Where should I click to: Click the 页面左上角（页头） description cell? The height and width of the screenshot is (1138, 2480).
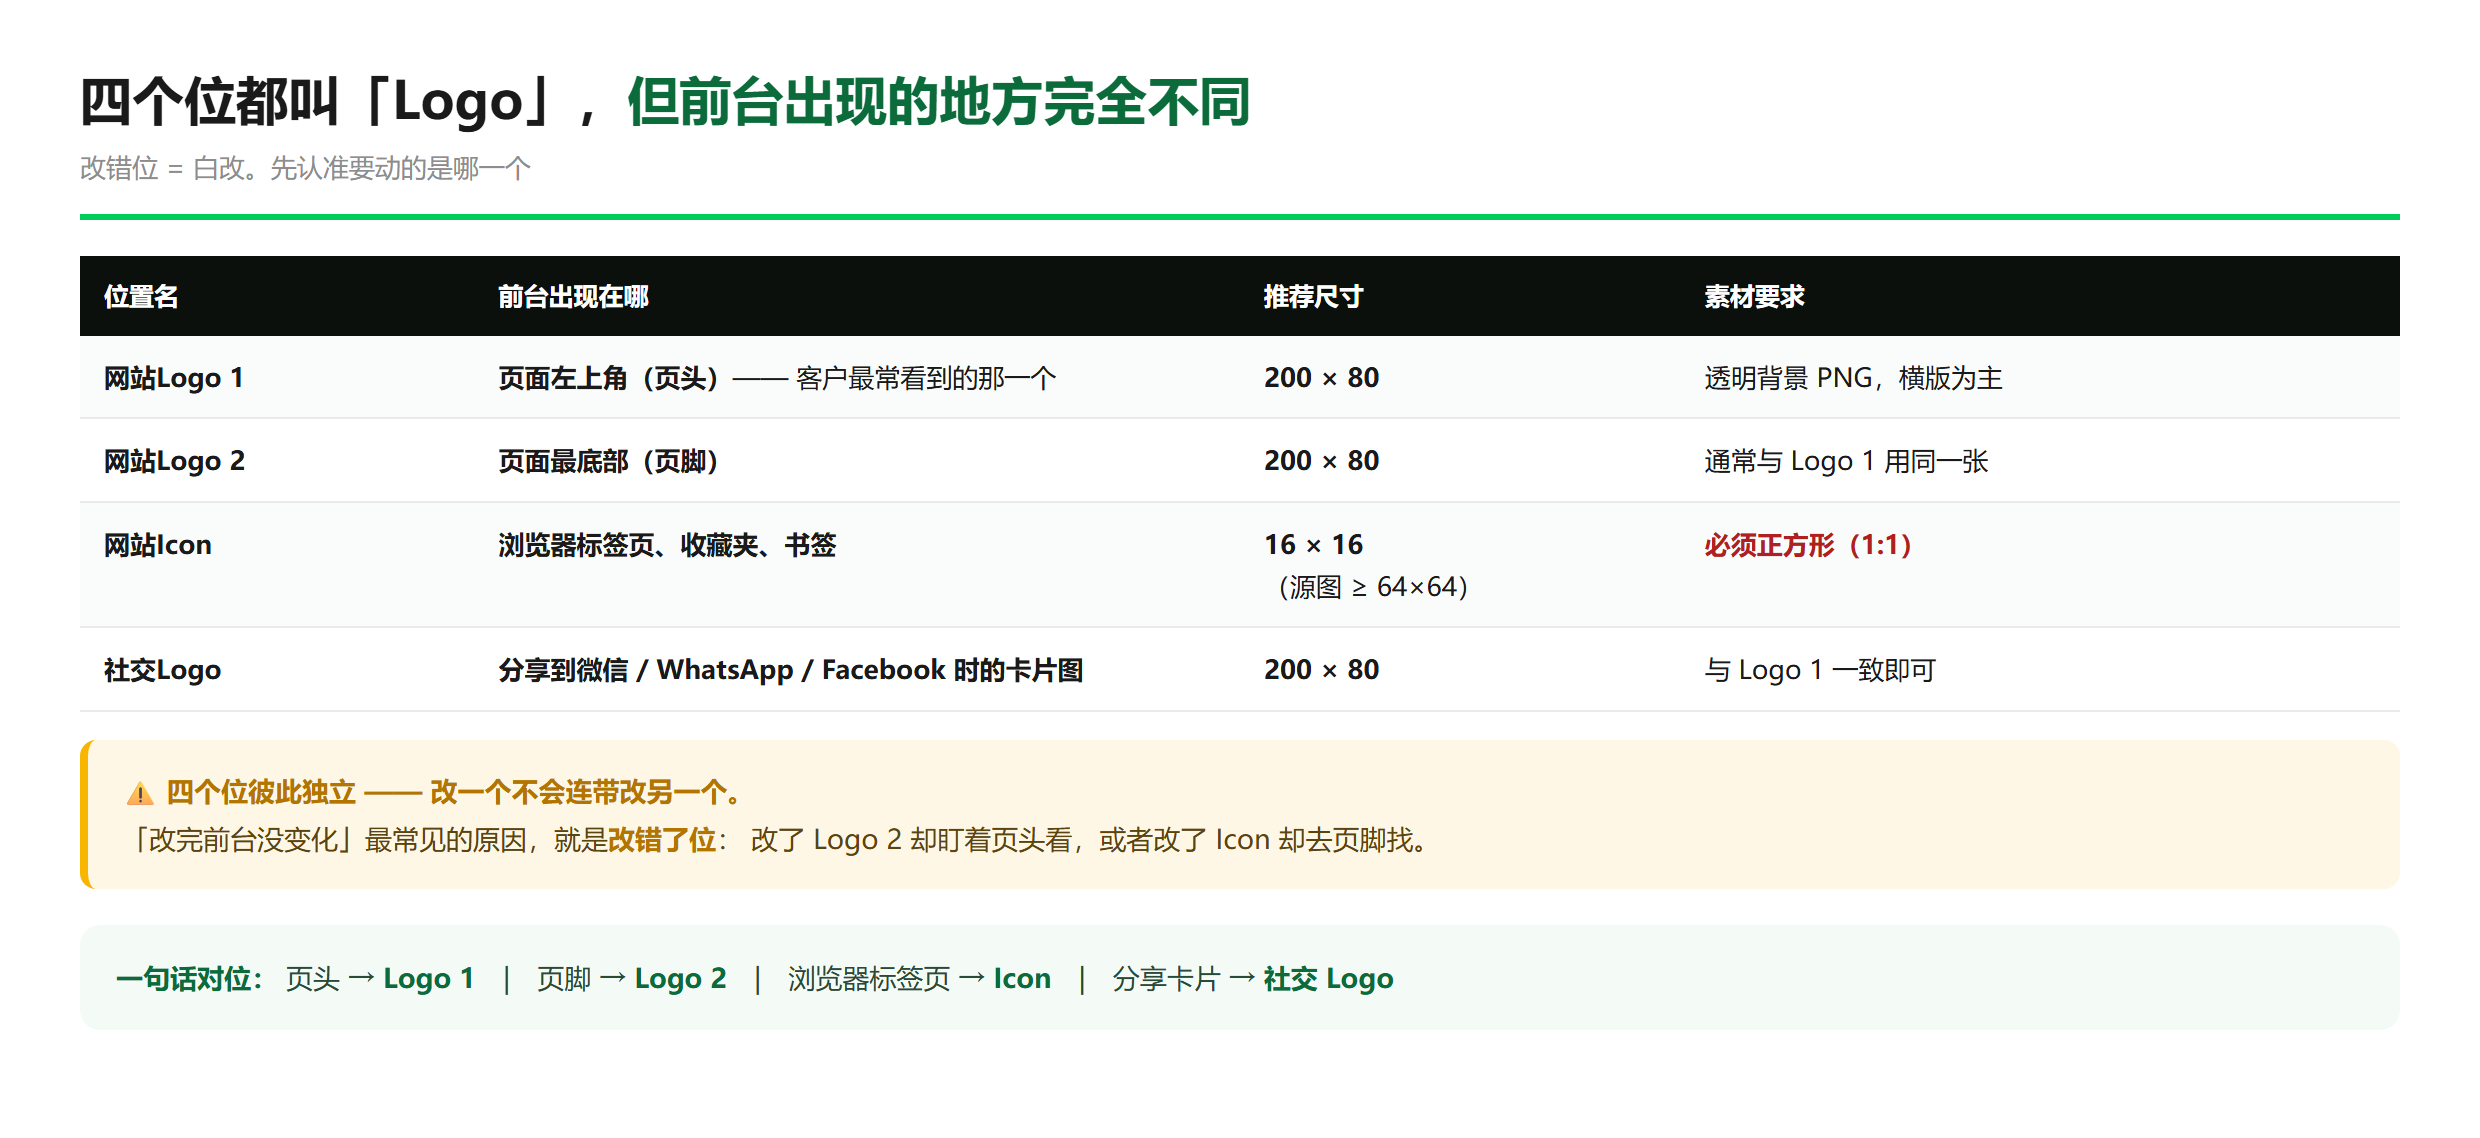coord(777,378)
